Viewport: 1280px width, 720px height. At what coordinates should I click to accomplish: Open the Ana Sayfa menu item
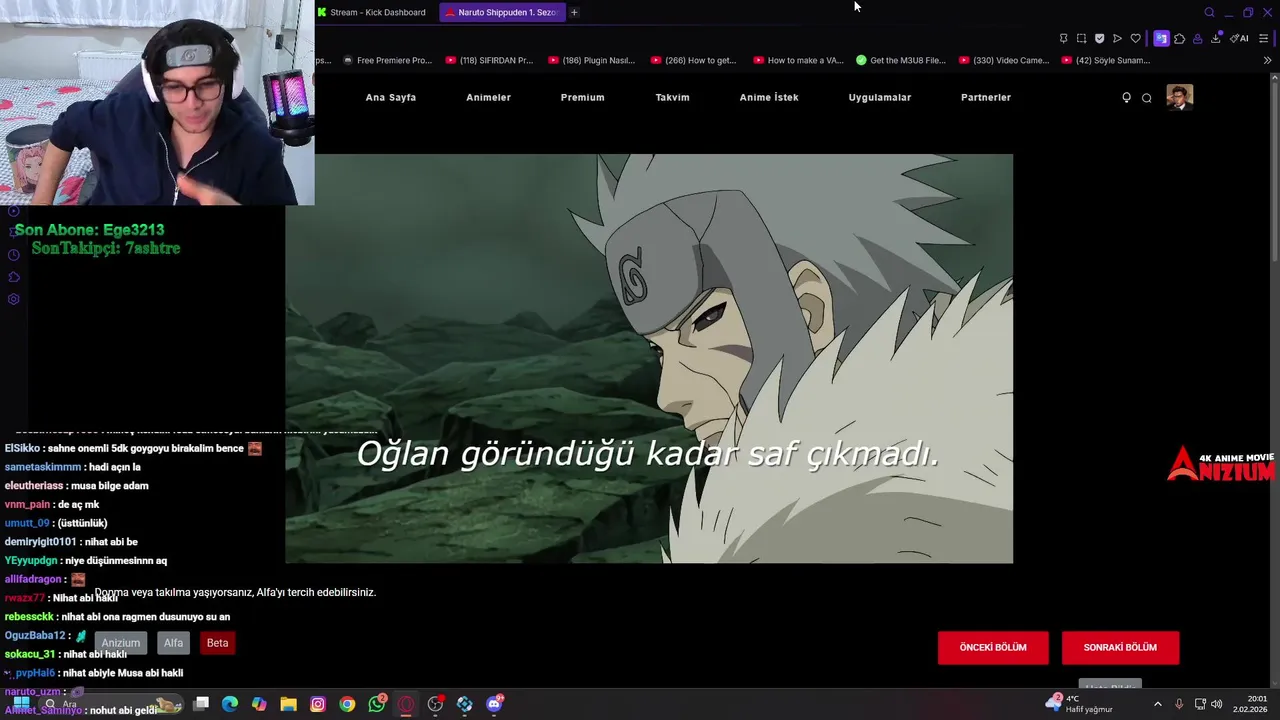pyautogui.click(x=390, y=97)
